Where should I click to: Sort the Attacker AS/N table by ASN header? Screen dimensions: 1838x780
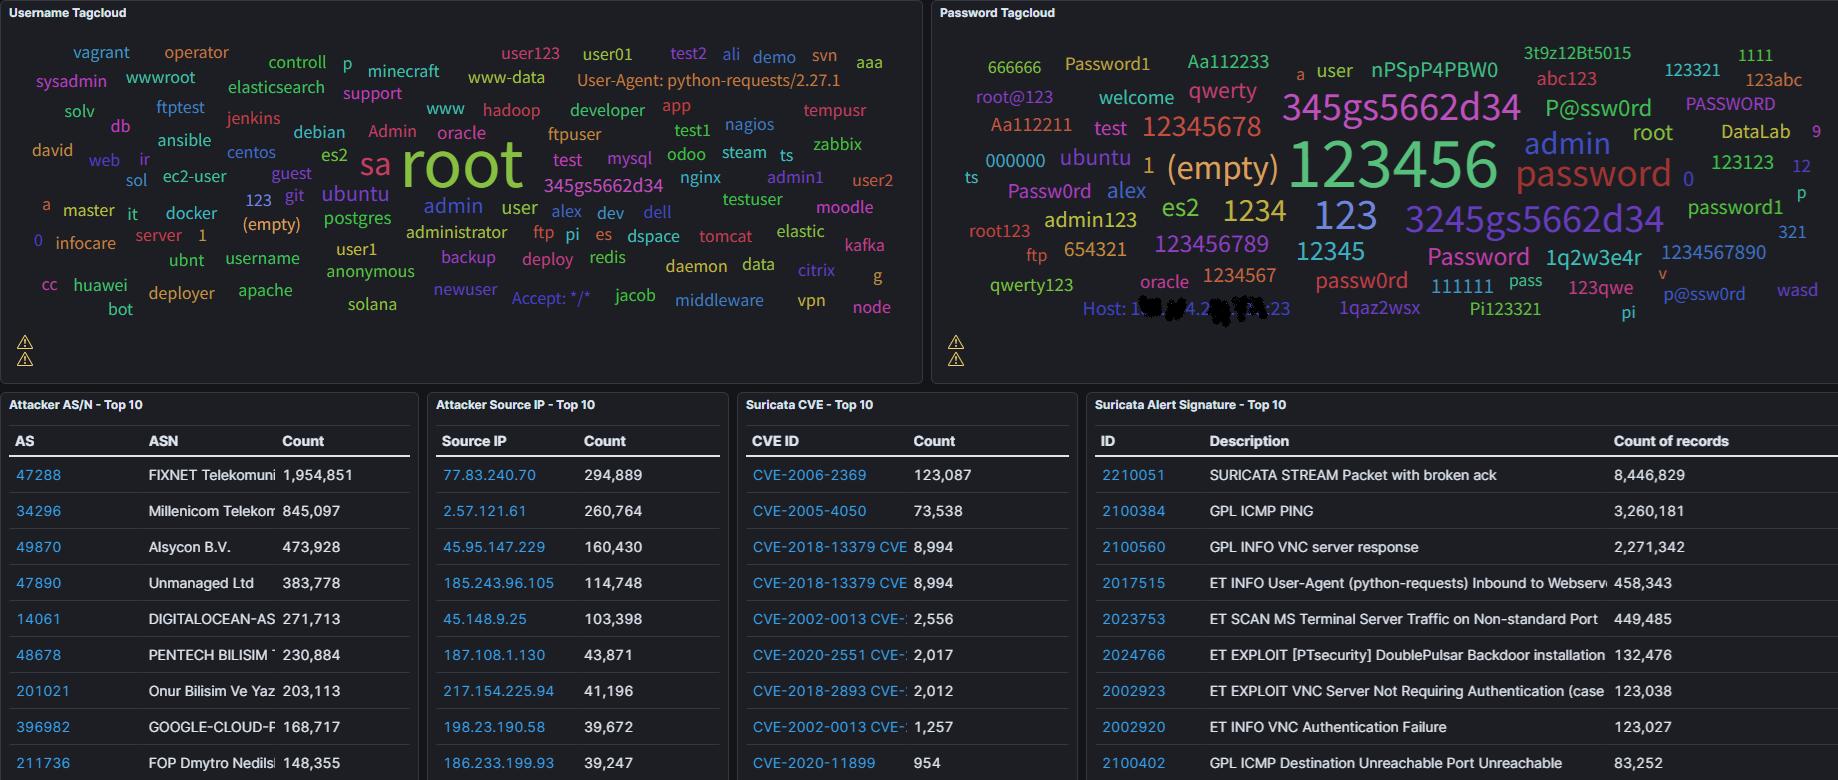point(163,441)
